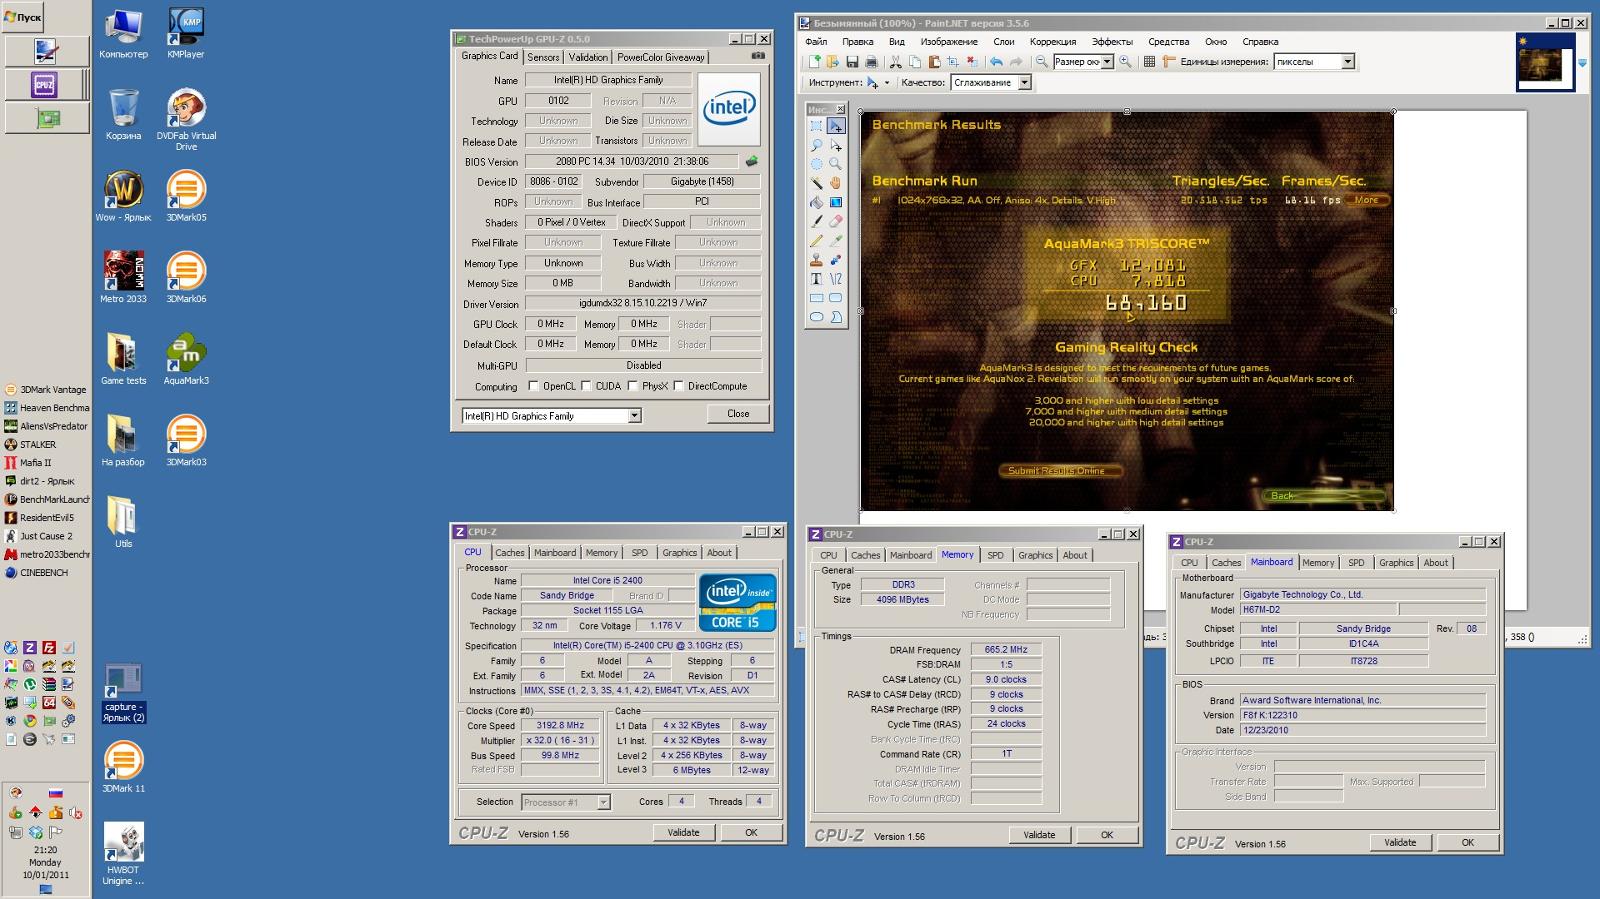This screenshot has height=899, width=1600.
Task: Expand the Инструмент tool chooser arrow
Action: [x=887, y=83]
